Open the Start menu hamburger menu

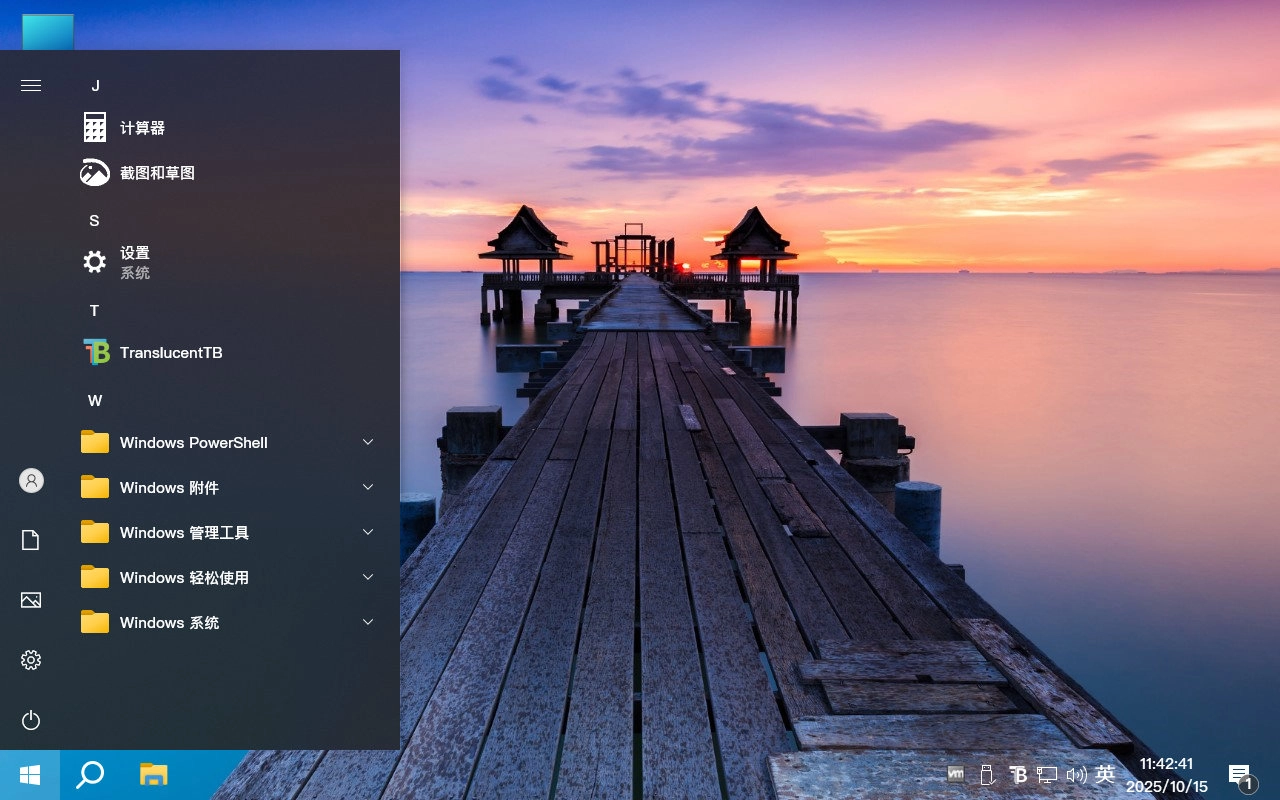(x=30, y=85)
